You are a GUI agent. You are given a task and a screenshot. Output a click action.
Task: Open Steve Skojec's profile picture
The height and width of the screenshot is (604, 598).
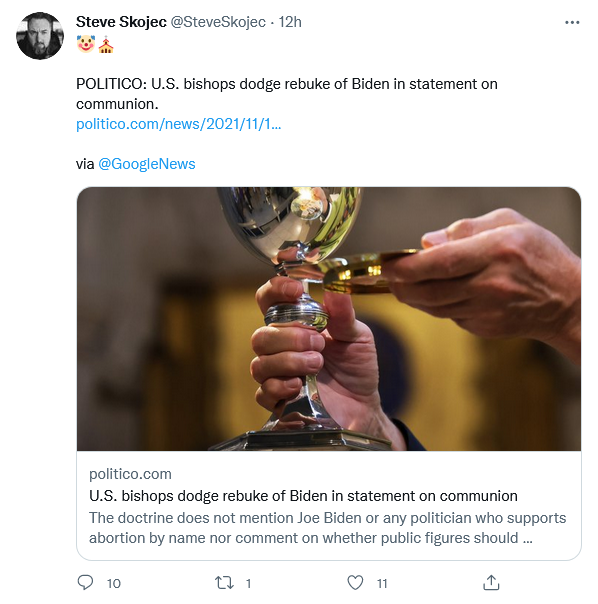(40, 36)
